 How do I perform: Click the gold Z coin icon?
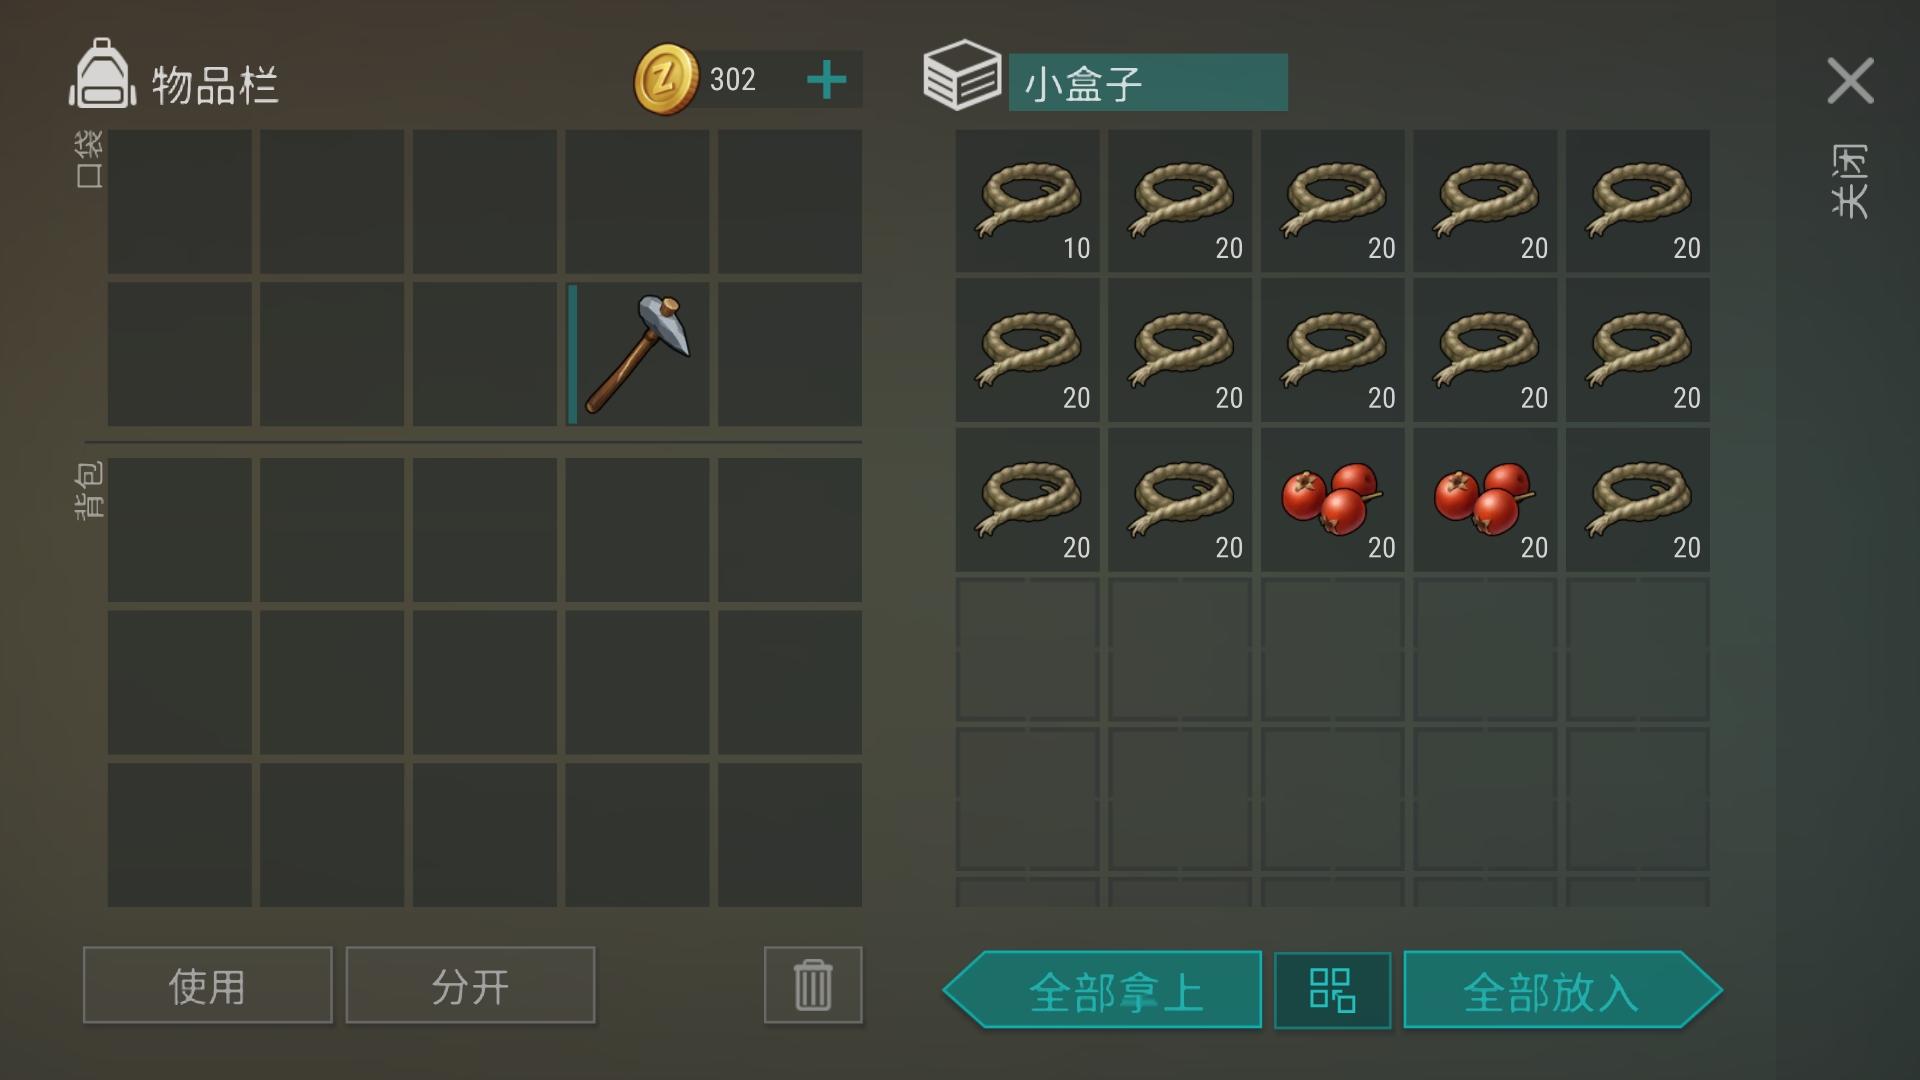[x=666, y=80]
